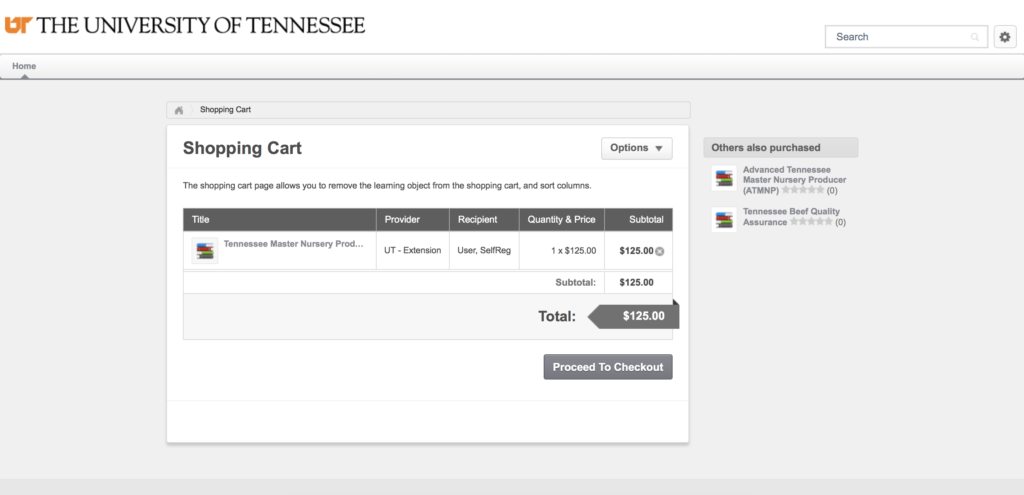Click the settings gear icon

(x=1005, y=37)
